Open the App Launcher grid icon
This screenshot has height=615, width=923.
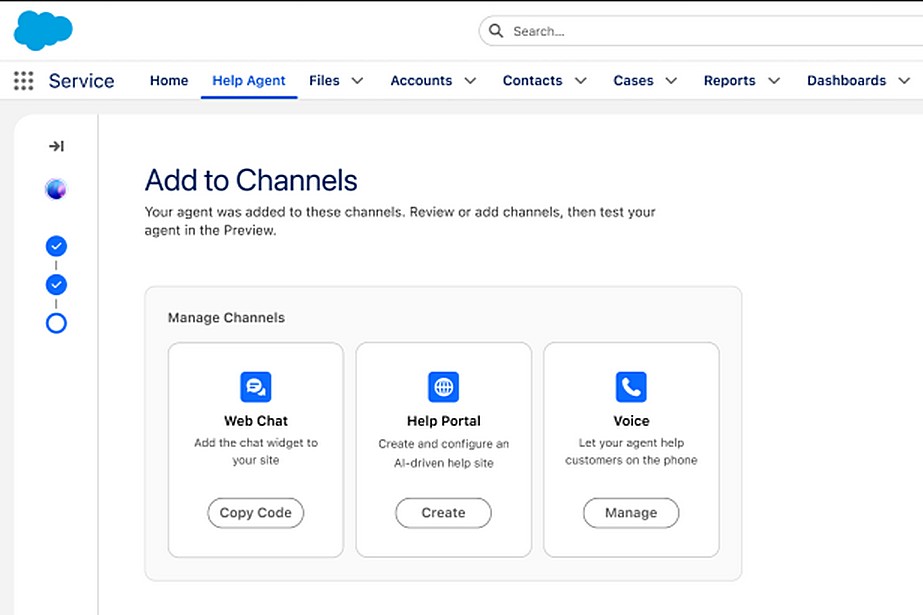[24, 81]
